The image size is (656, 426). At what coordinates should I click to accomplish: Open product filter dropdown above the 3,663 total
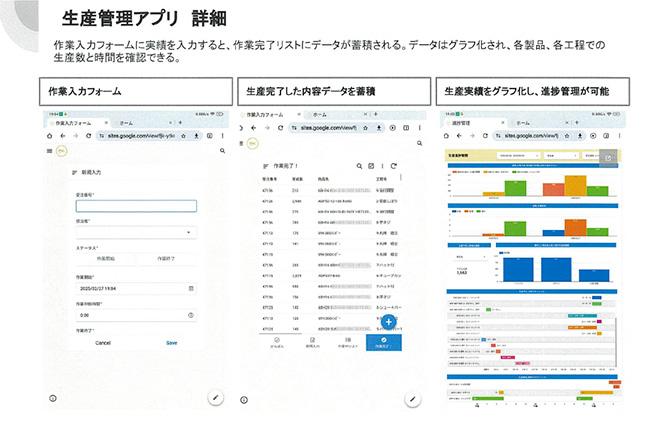(x=472, y=257)
